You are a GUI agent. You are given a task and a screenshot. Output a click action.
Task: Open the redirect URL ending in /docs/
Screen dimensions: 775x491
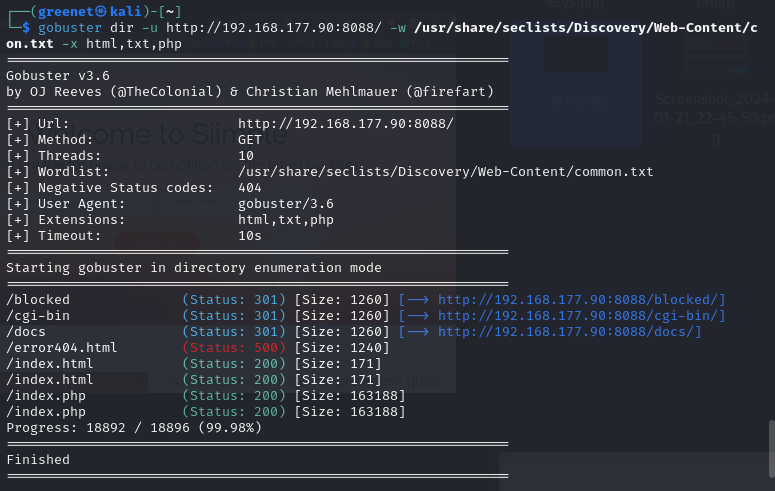point(569,332)
